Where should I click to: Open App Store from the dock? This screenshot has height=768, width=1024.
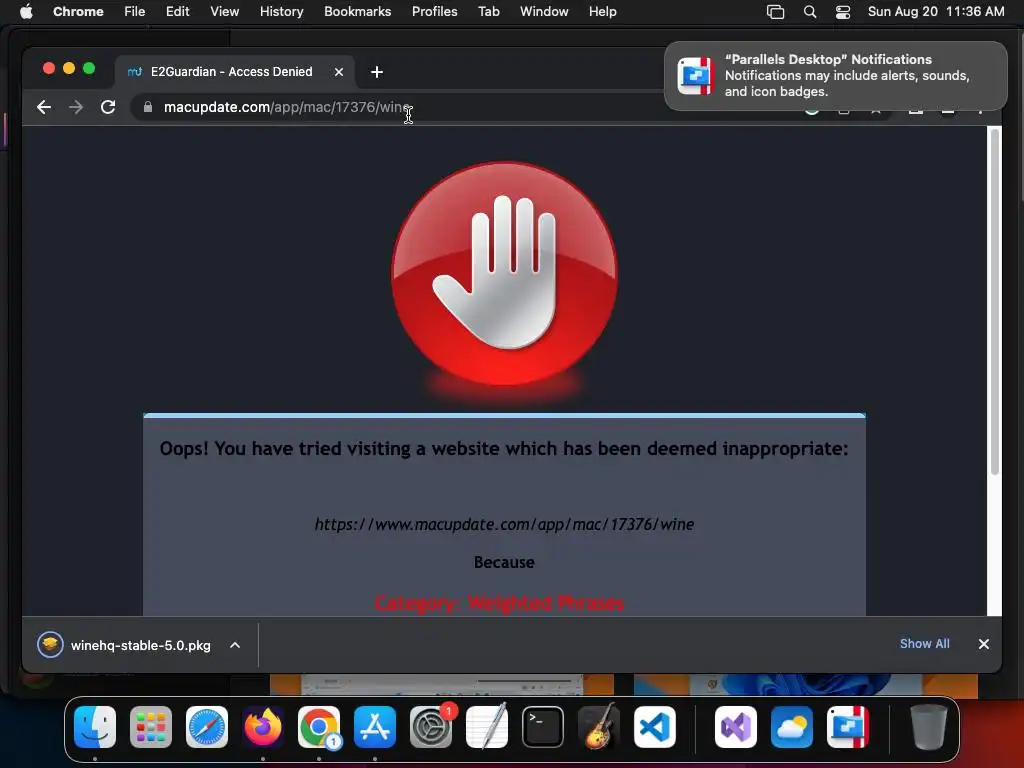click(375, 727)
